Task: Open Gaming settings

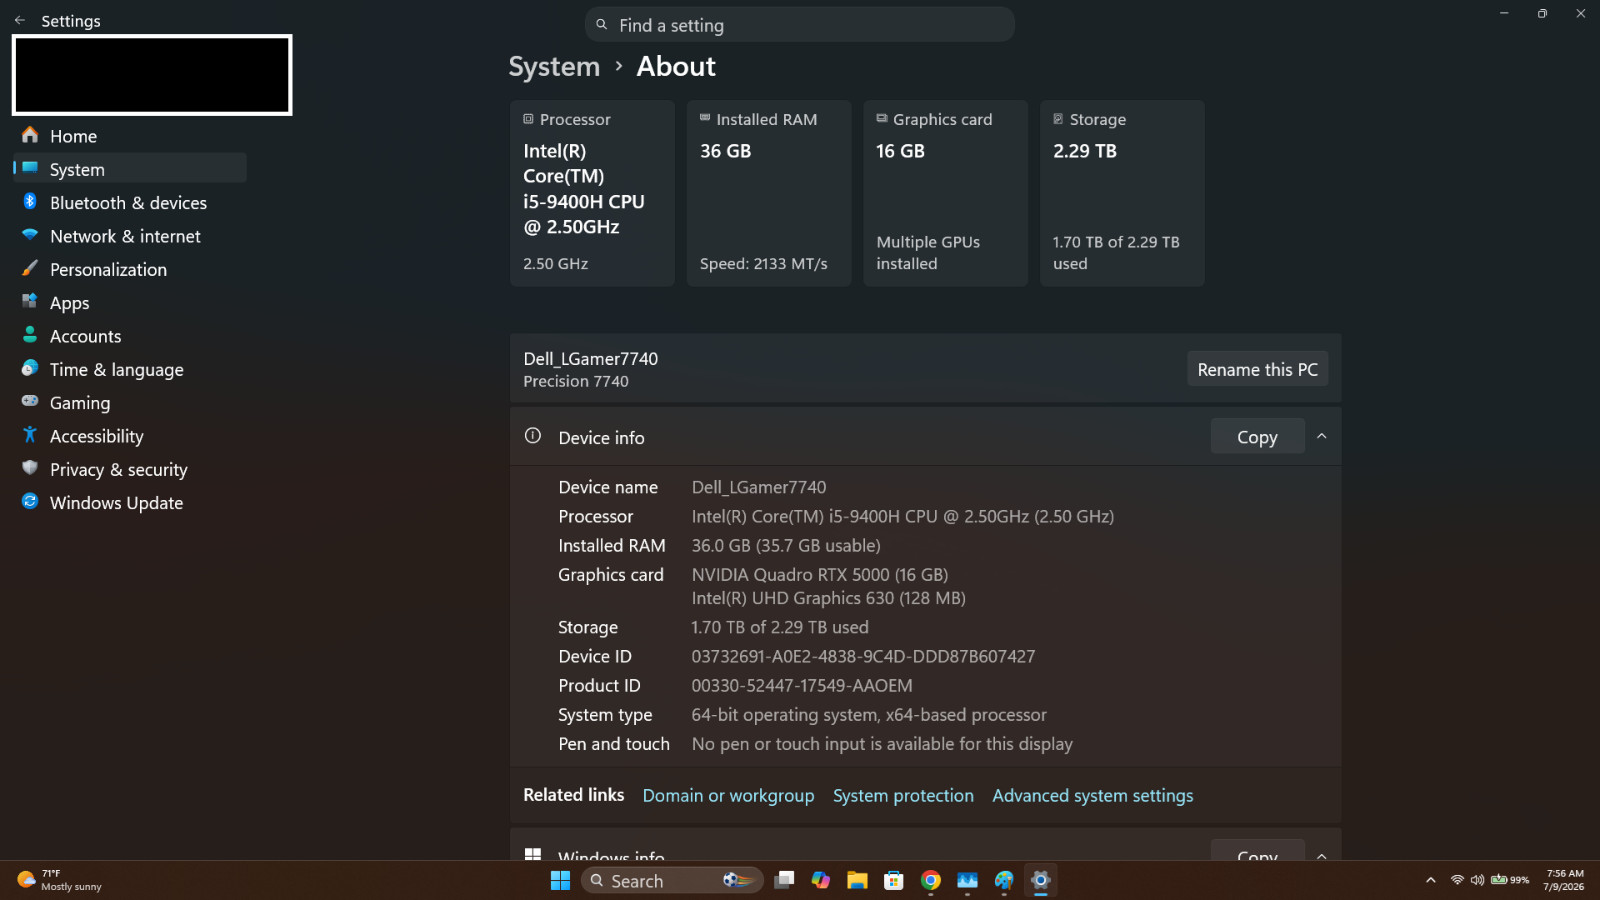Action: [x=130, y=403]
